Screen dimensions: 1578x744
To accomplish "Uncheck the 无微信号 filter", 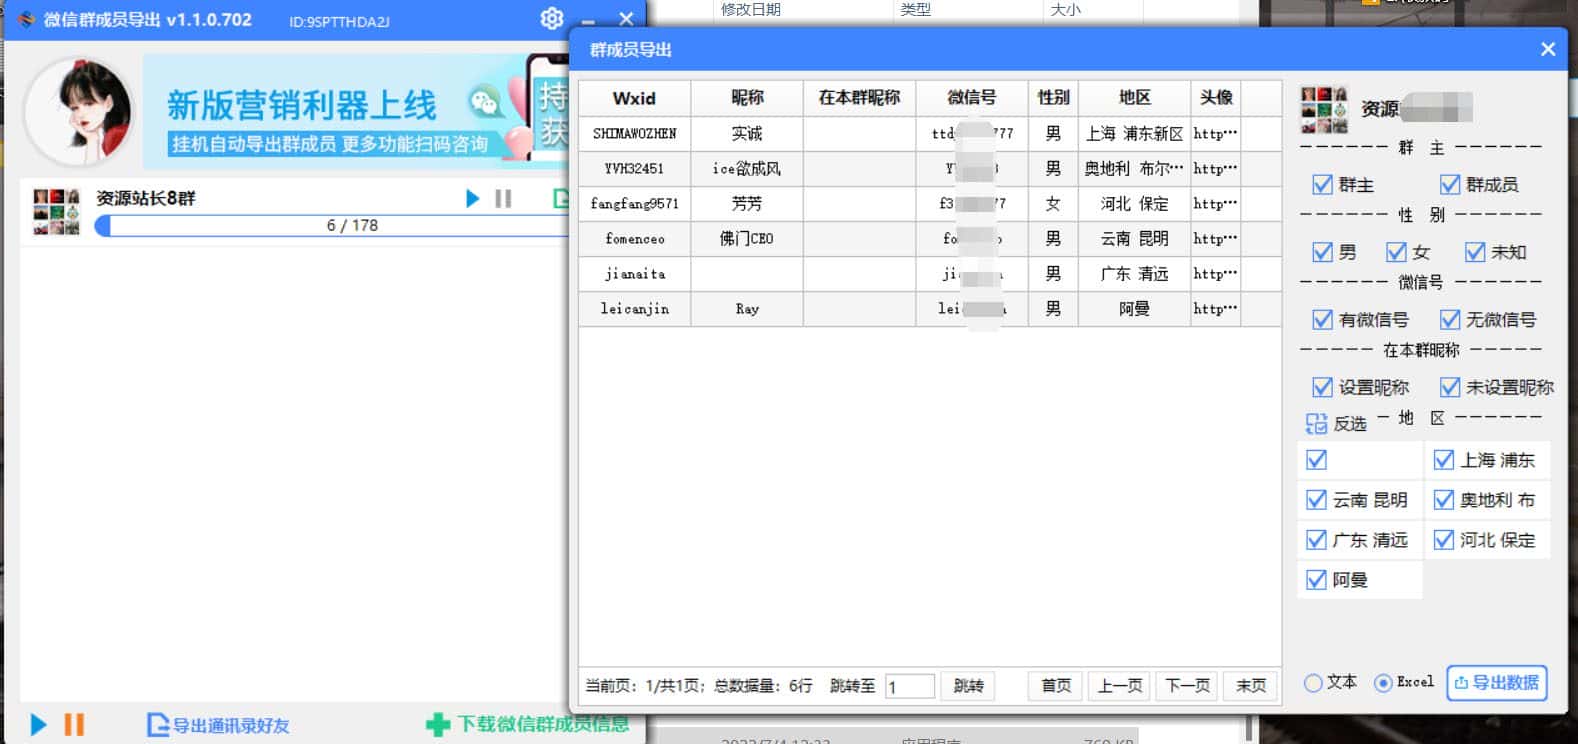I will [x=1449, y=320].
